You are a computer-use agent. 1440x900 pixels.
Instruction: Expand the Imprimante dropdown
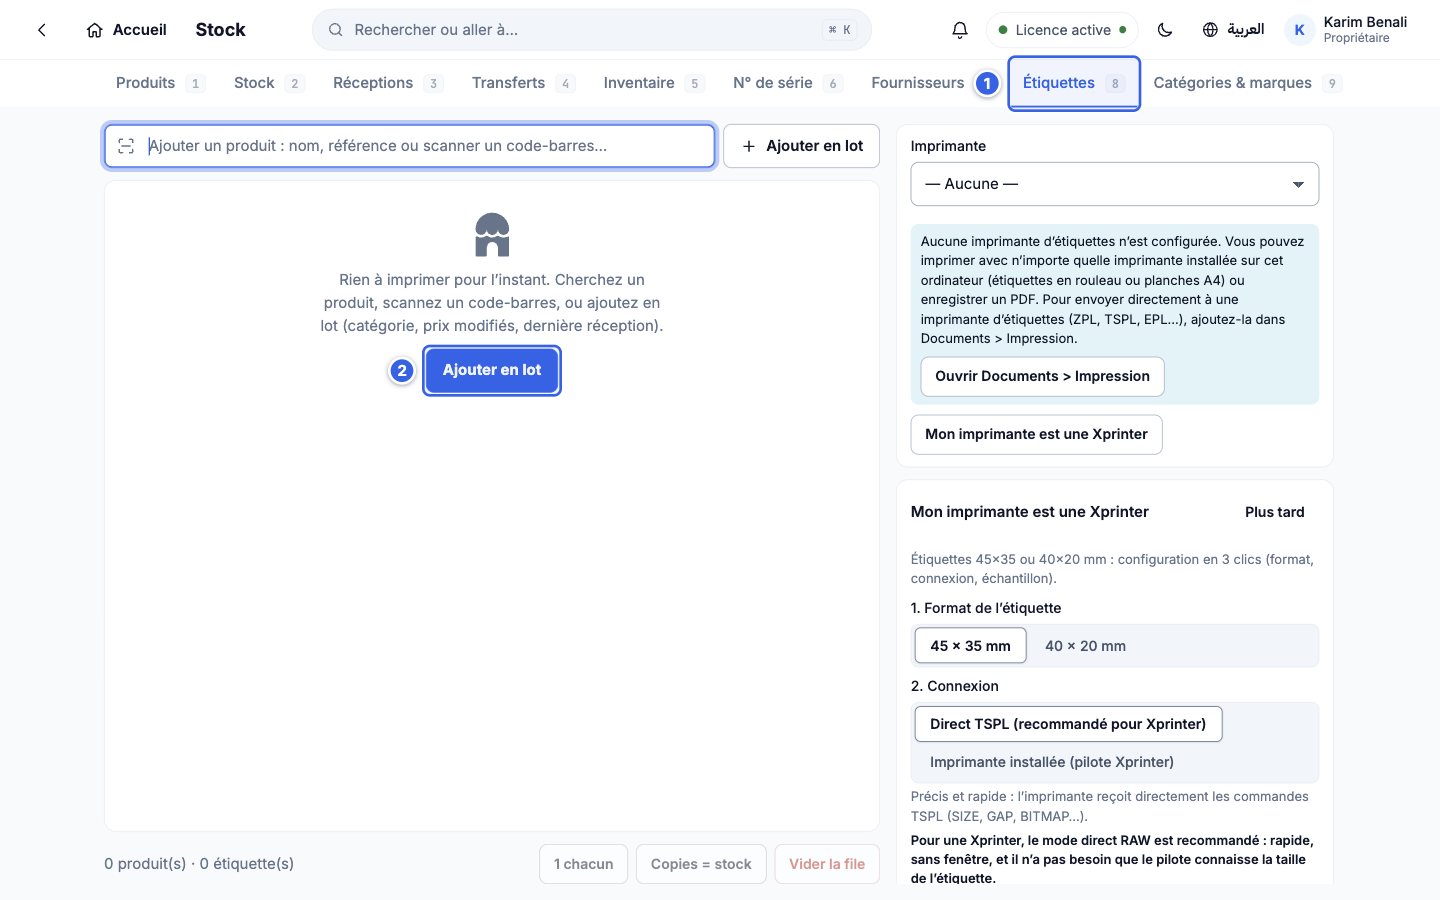pyautogui.click(x=1115, y=184)
